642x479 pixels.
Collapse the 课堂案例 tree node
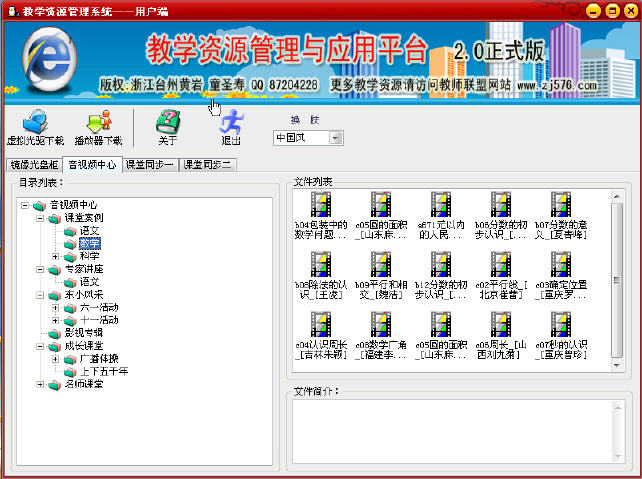40,218
